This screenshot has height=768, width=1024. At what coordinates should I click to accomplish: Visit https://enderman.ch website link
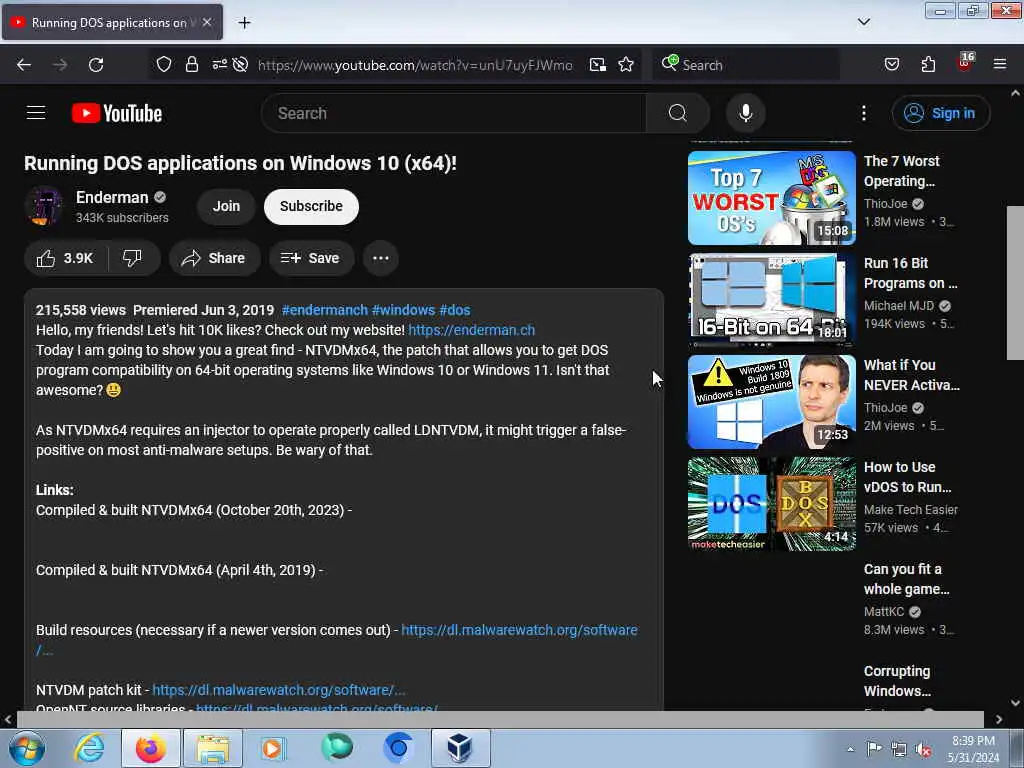(x=472, y=330)
